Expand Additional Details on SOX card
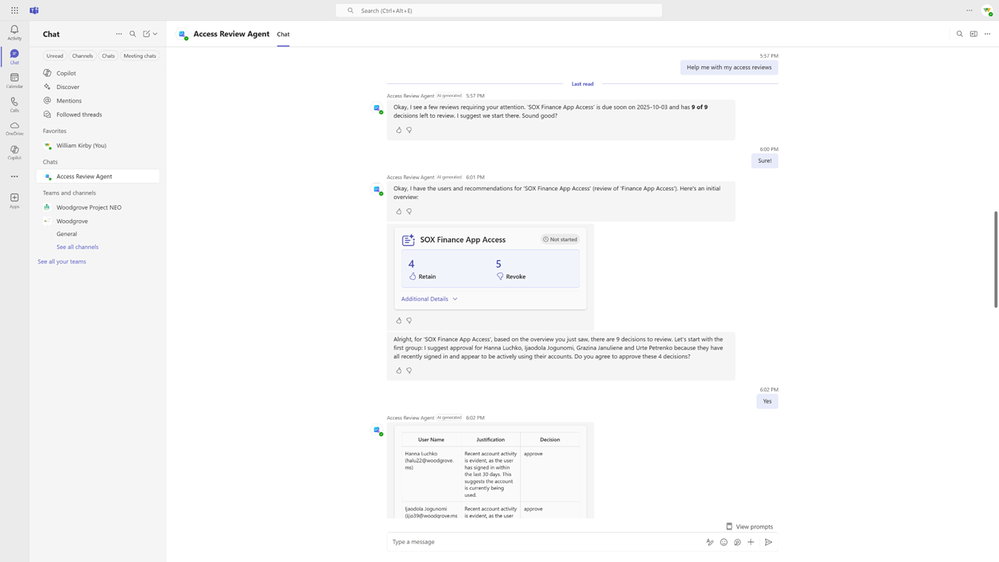Screen dimensions: 999x562 click(429, 299)
